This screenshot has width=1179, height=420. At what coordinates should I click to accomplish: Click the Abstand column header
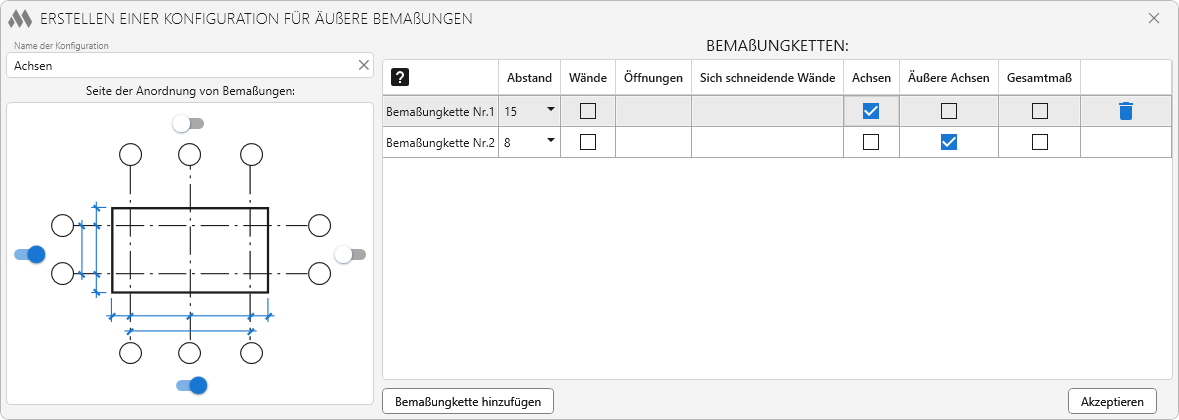(x=529, y=78)
